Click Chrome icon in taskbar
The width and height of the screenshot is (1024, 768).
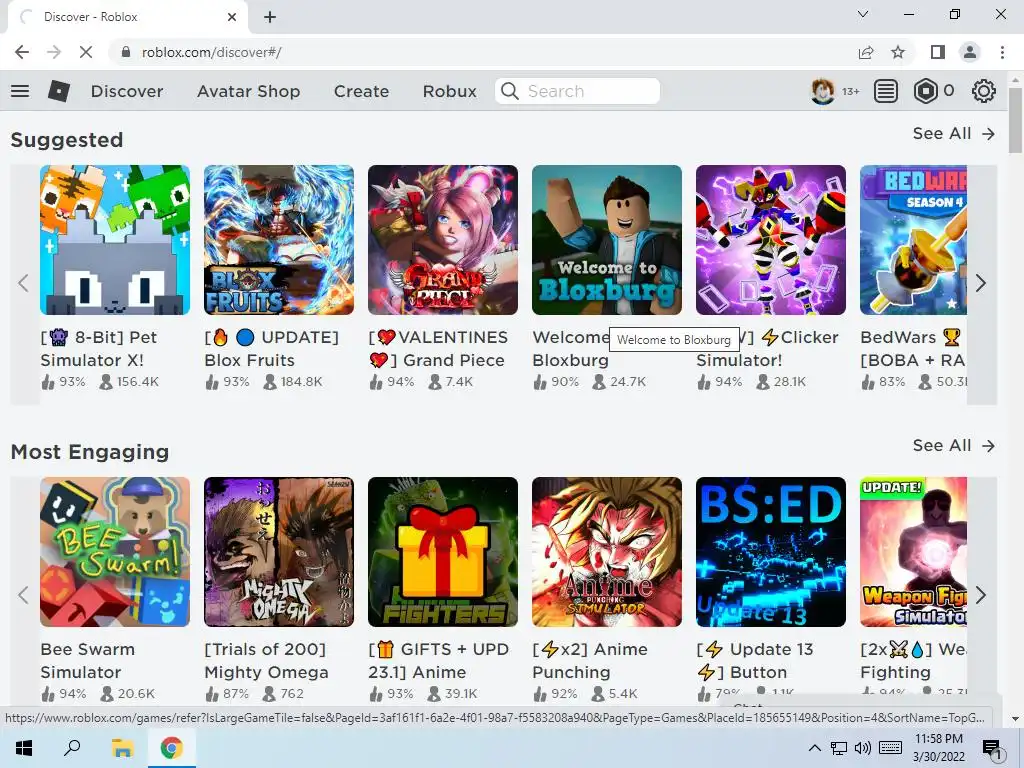click(x=172, y=748)
